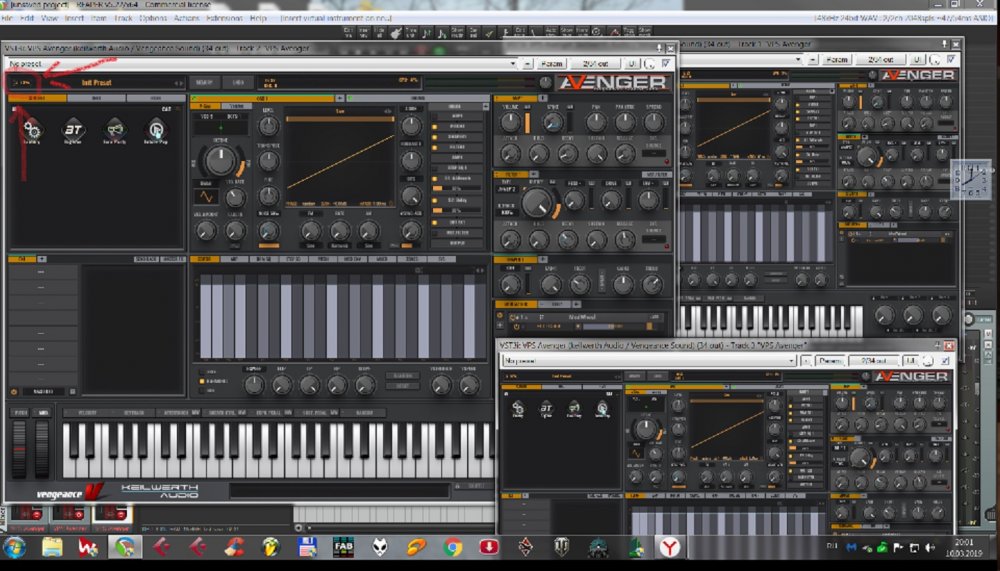Click the green checkmark icon in the REAPER toolbar
Screen dimensions: 1000x571
(489, 32)
